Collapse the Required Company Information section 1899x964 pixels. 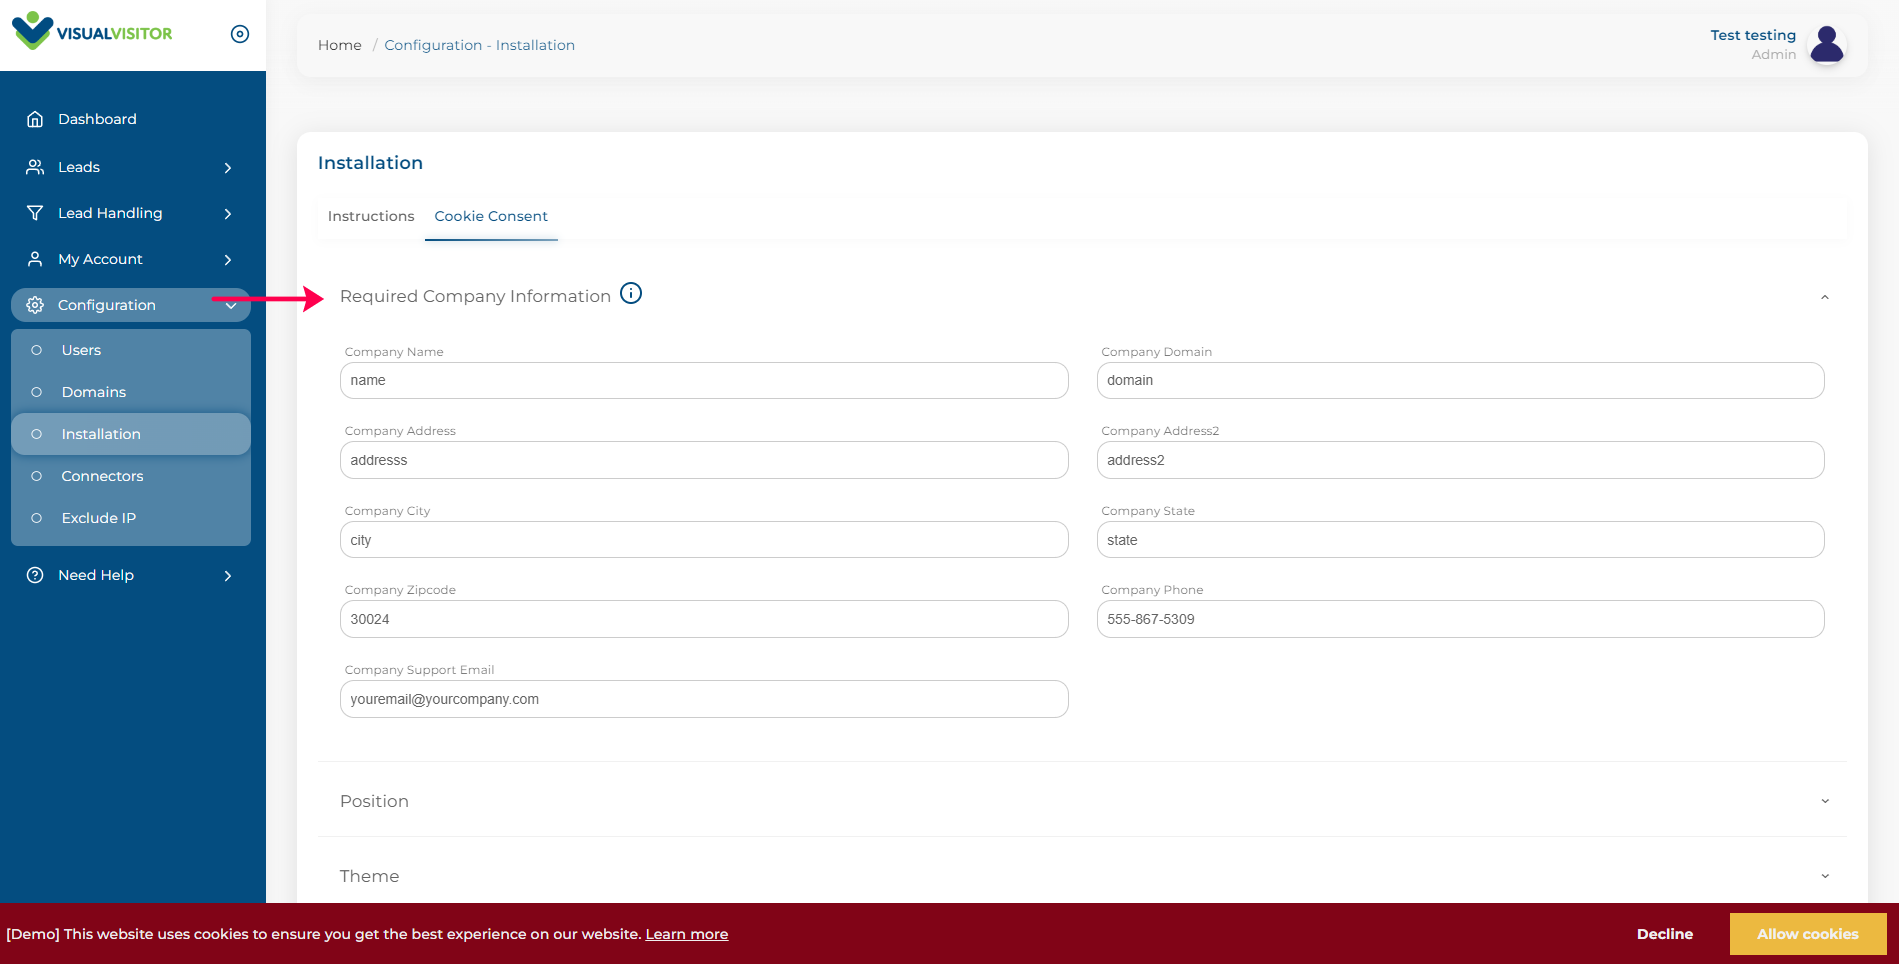click(x=1825, y=297)
